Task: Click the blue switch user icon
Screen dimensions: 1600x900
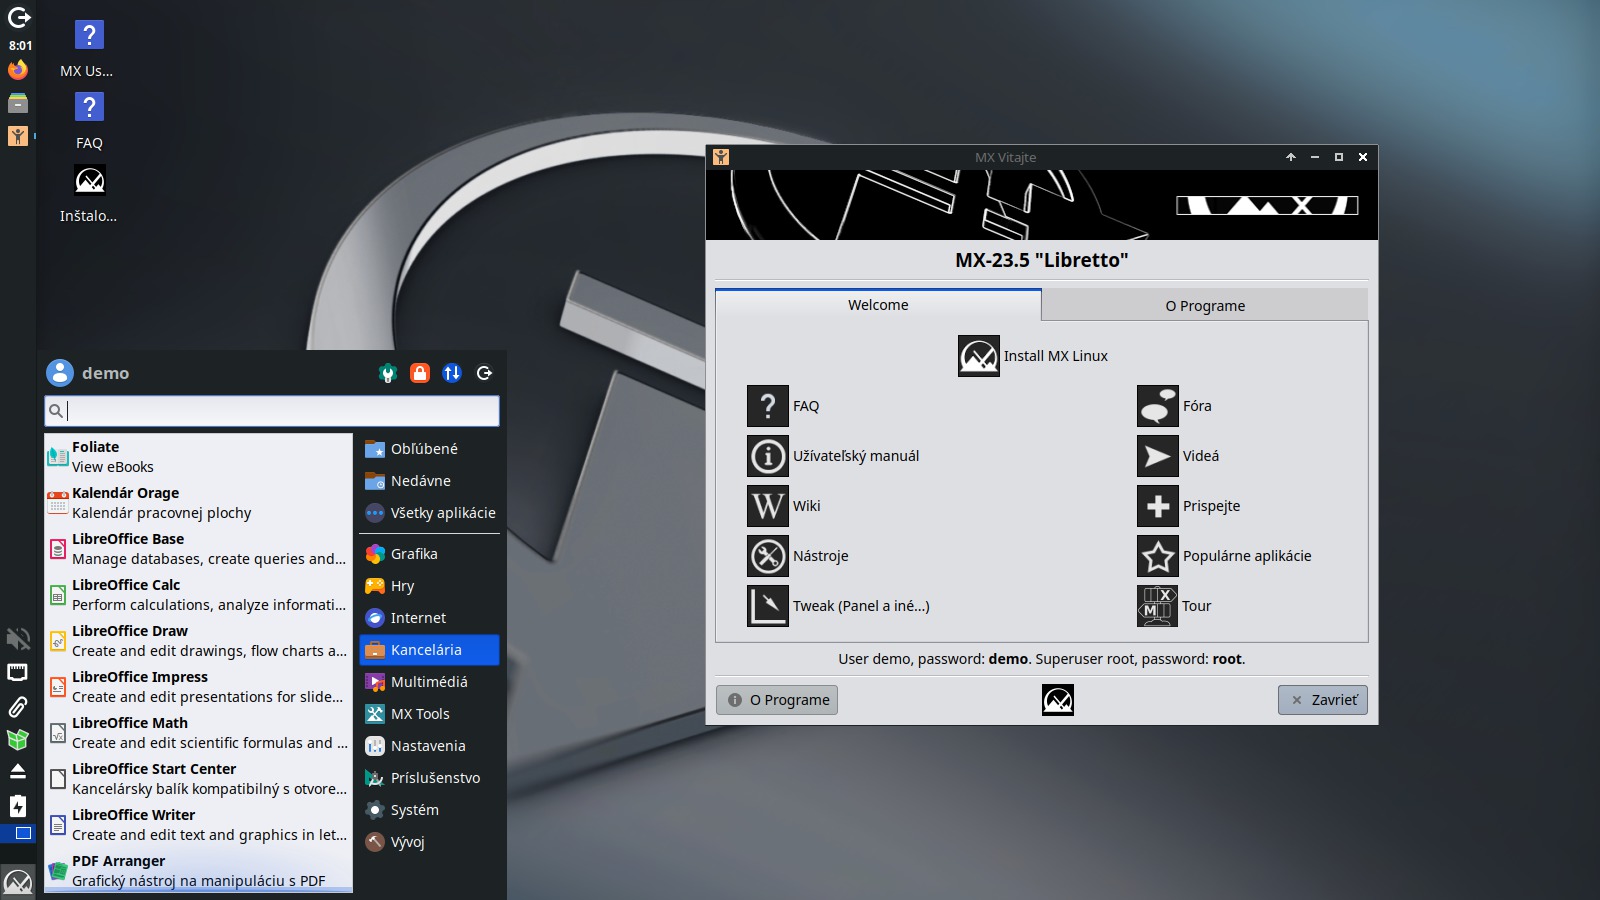Action: pos(452,373)
